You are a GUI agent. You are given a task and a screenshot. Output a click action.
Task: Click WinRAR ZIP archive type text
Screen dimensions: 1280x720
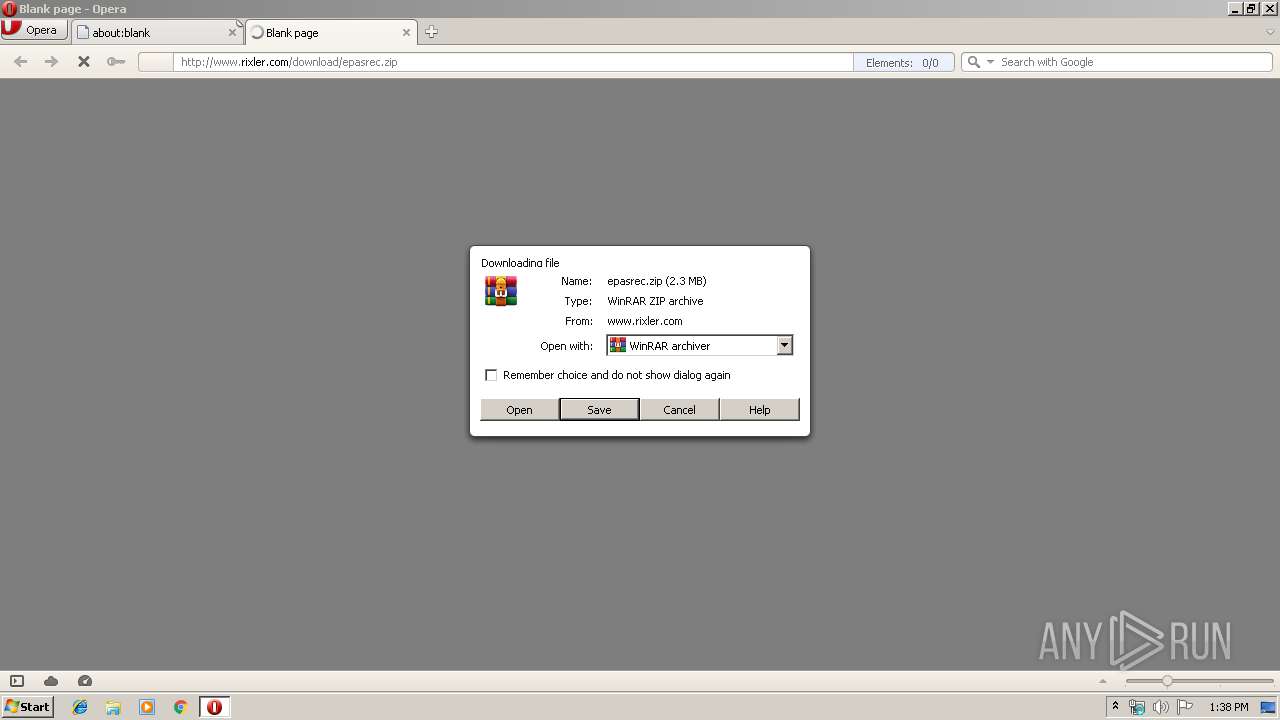tap(655, 301)
